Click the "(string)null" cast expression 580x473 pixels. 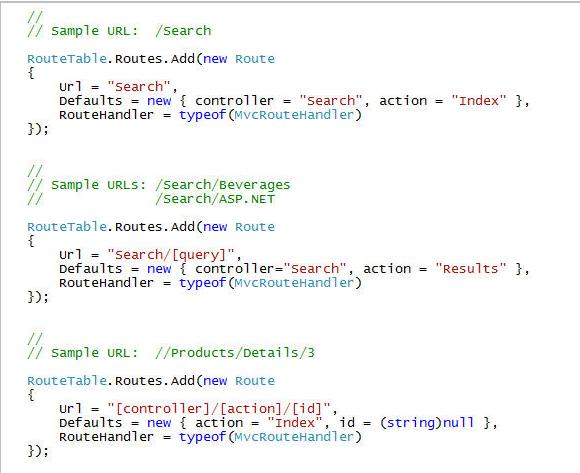(427, 423)
